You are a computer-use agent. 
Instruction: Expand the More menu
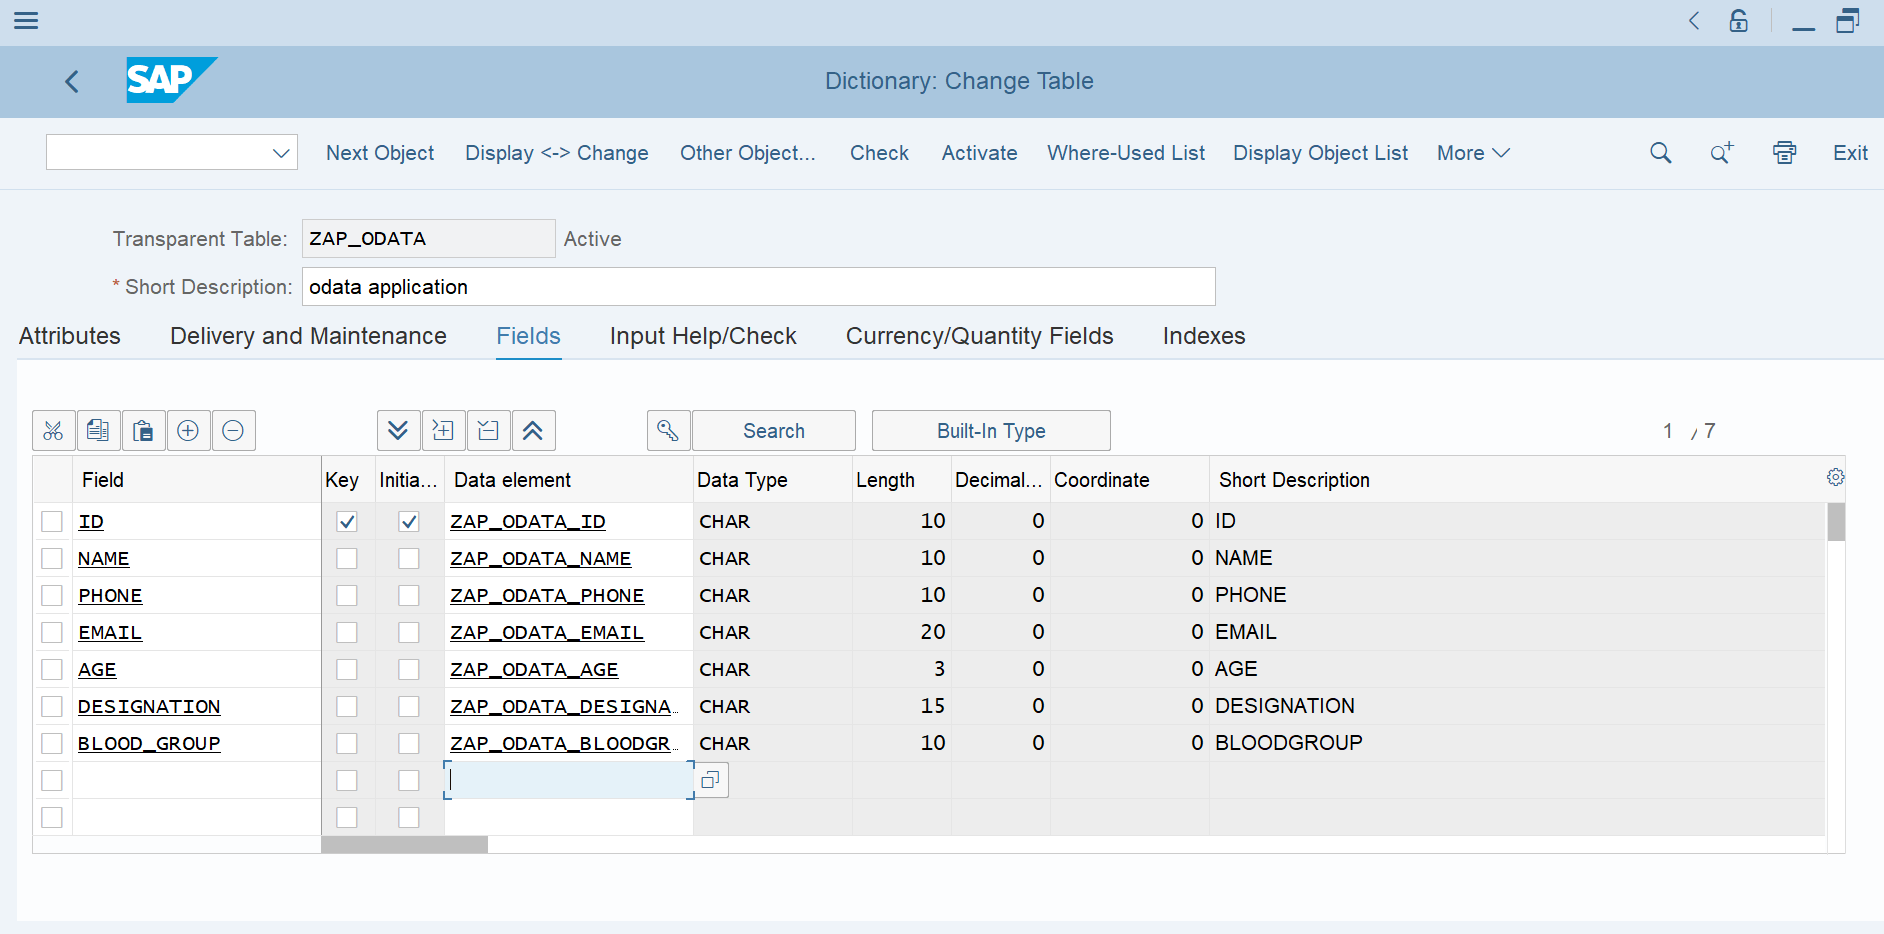(x=1471, y=152)
